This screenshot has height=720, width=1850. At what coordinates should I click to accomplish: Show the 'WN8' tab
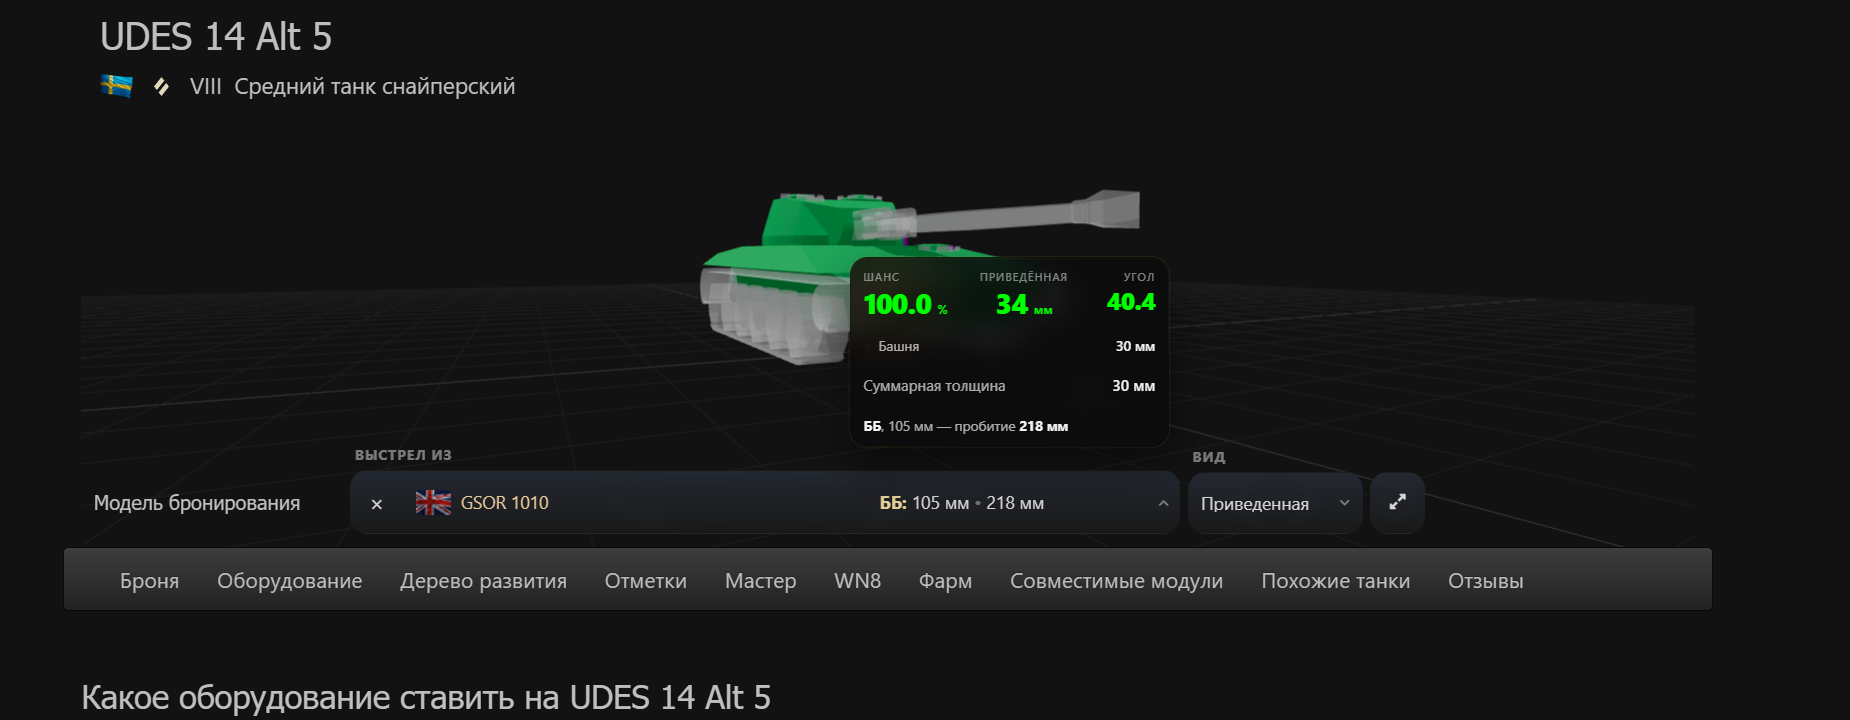click(858, 581)
